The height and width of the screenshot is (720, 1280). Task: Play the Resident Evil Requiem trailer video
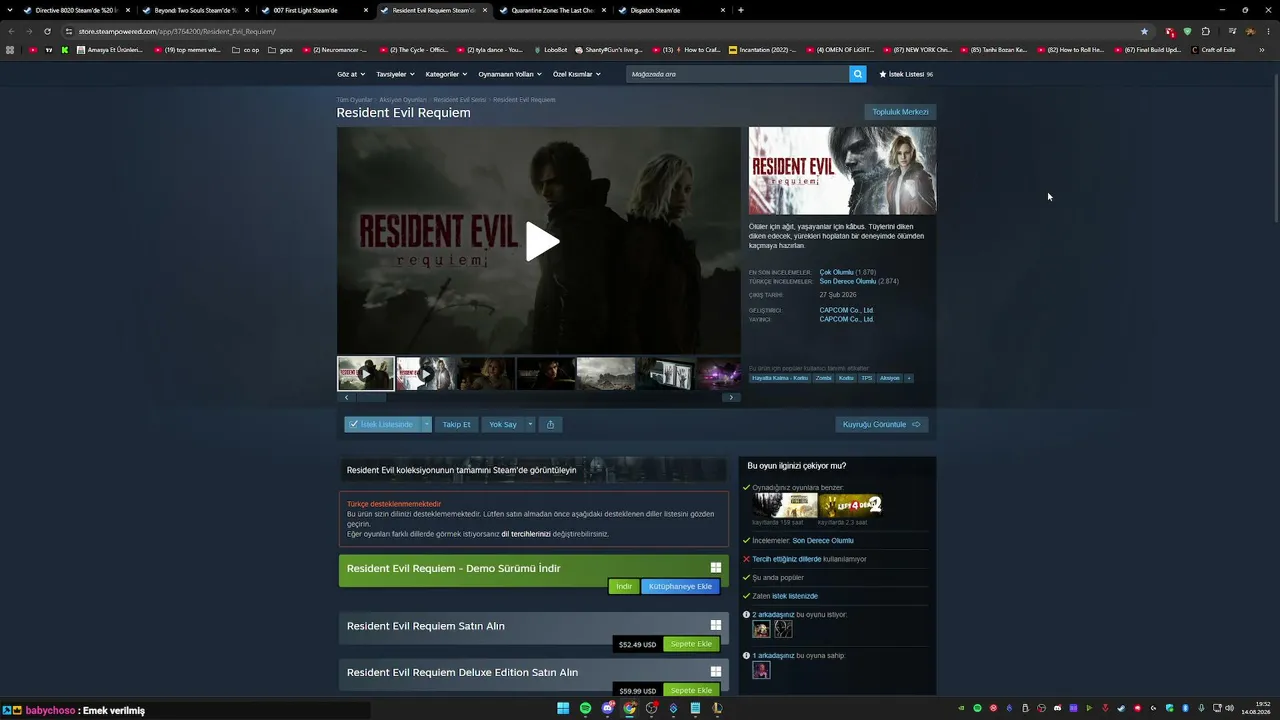542,241
